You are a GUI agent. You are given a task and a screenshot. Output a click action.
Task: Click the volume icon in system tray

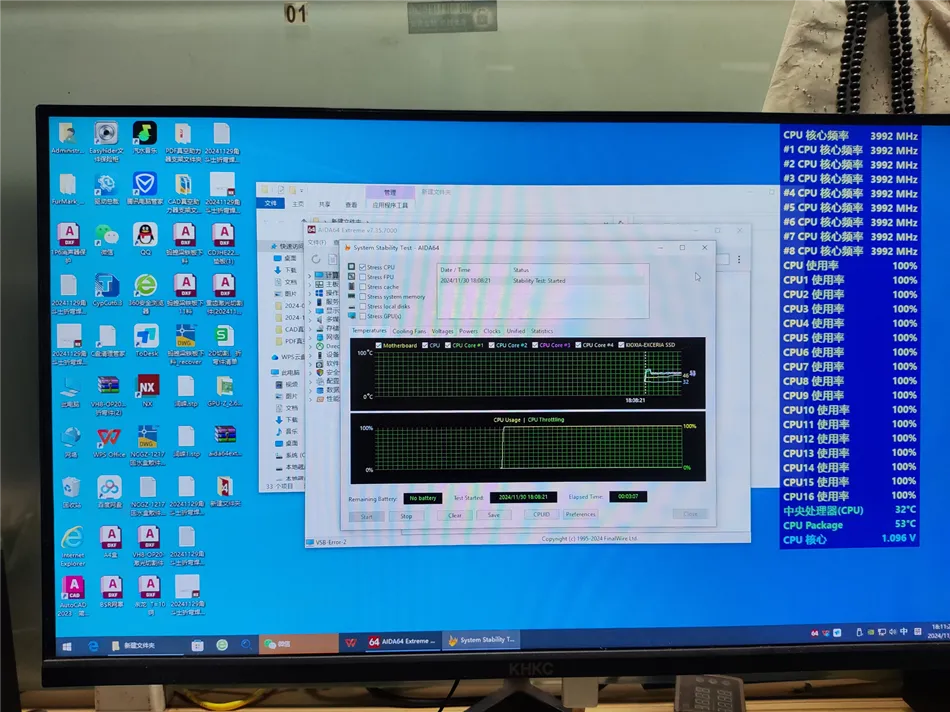pos(893,631)
